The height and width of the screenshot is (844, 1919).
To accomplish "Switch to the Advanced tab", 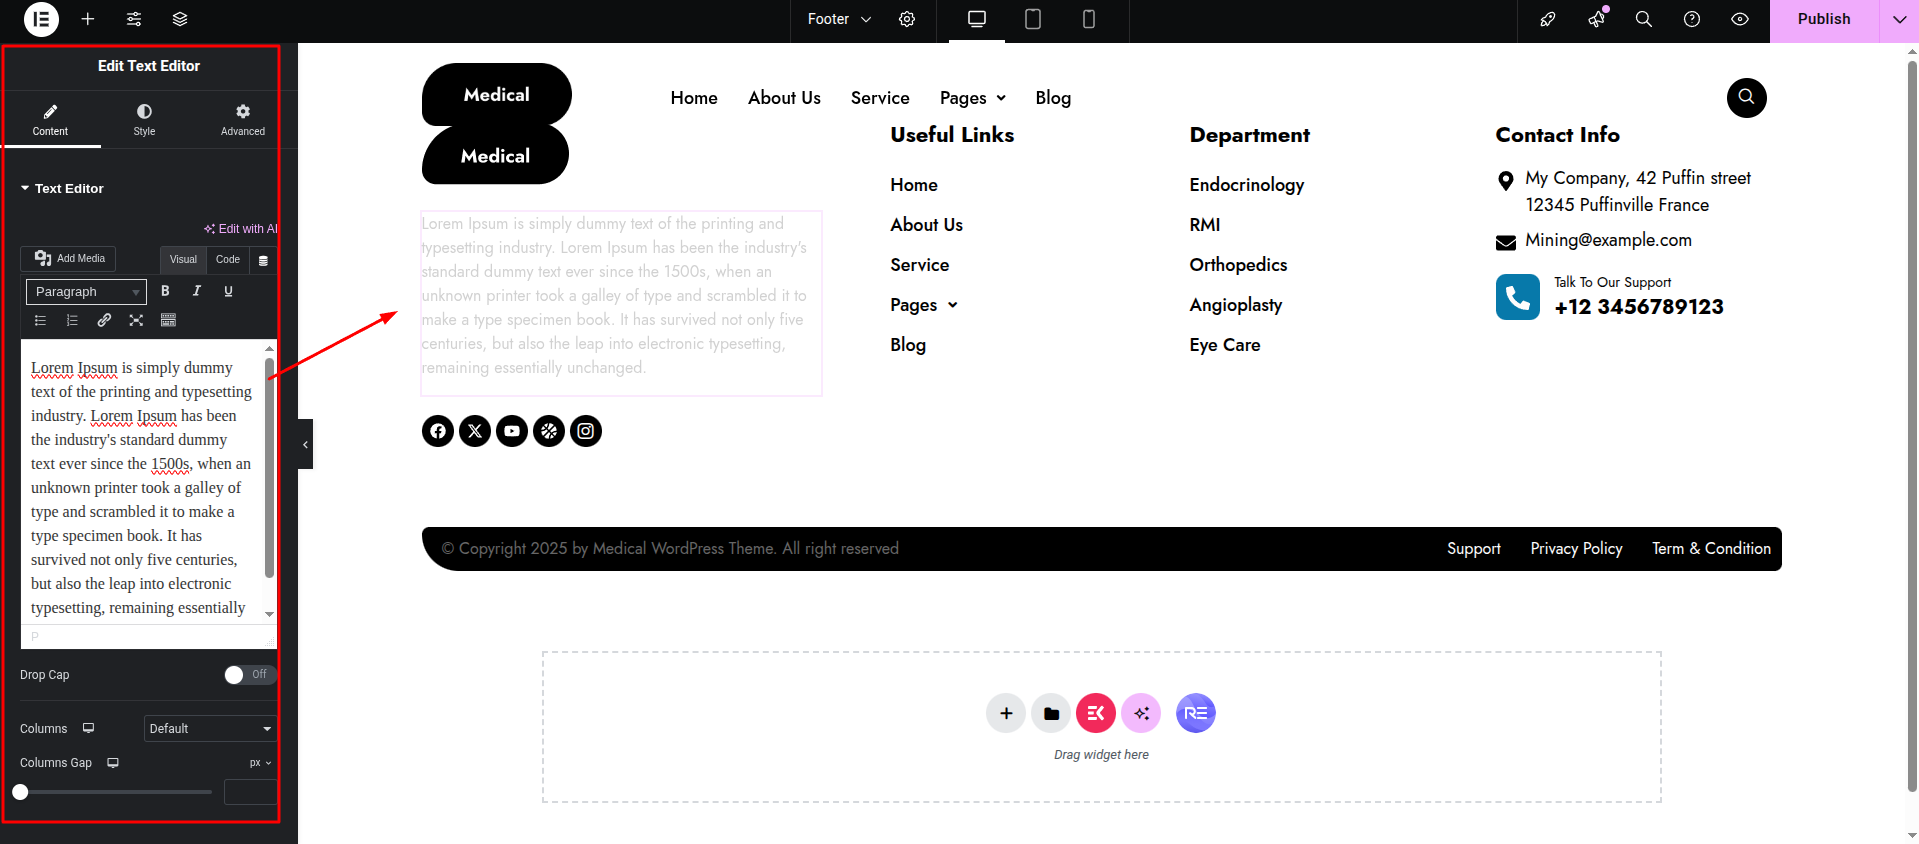I will 243,119.
